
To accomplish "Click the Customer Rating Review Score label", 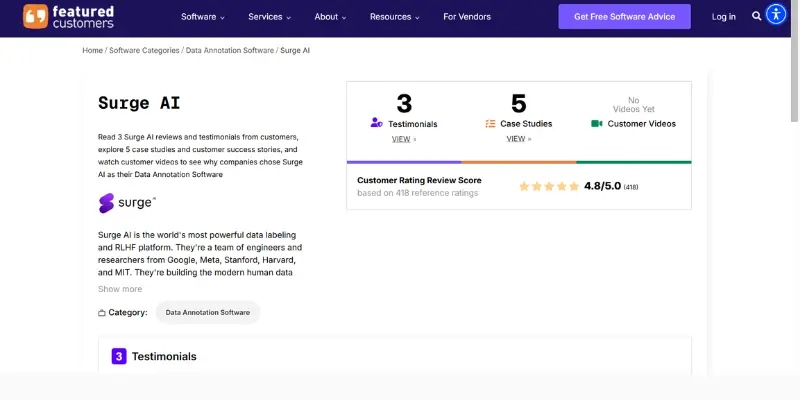I will pyautogui.click(x=419, y=180).
